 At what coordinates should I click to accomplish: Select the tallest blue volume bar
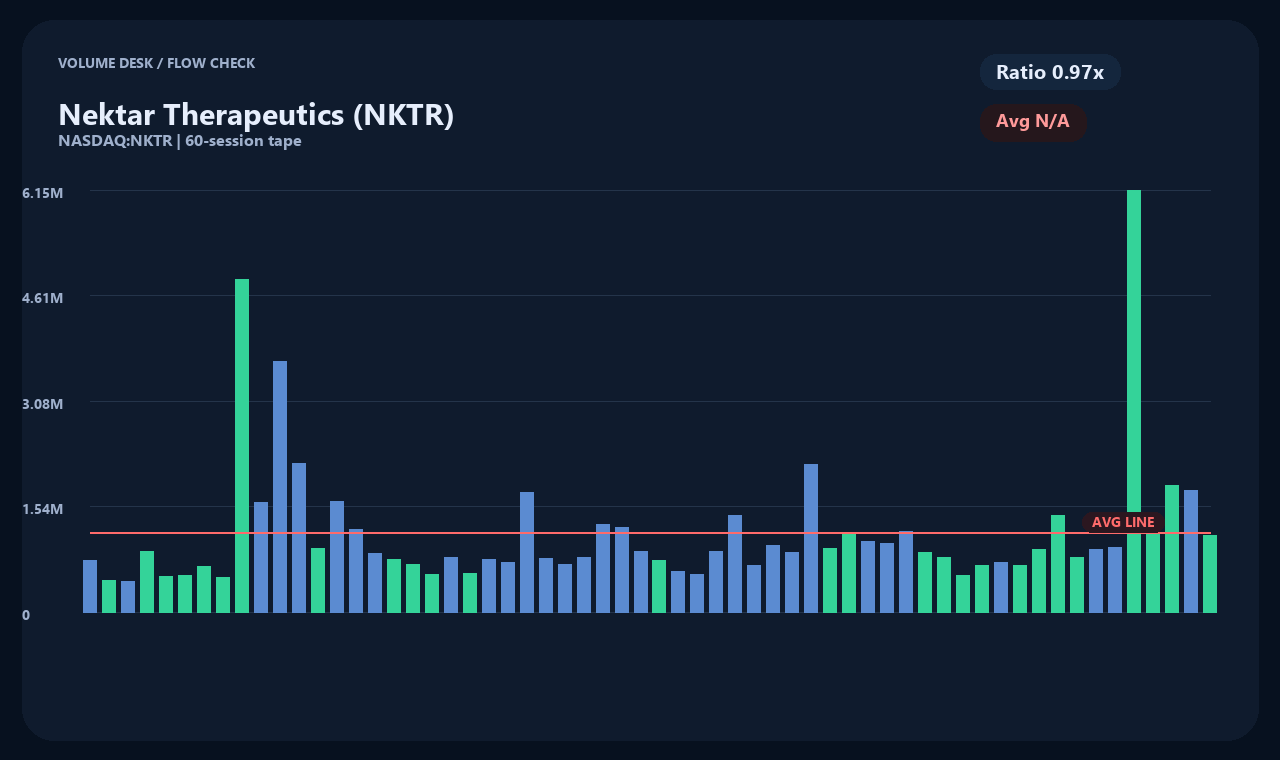[x=280, y=487]
